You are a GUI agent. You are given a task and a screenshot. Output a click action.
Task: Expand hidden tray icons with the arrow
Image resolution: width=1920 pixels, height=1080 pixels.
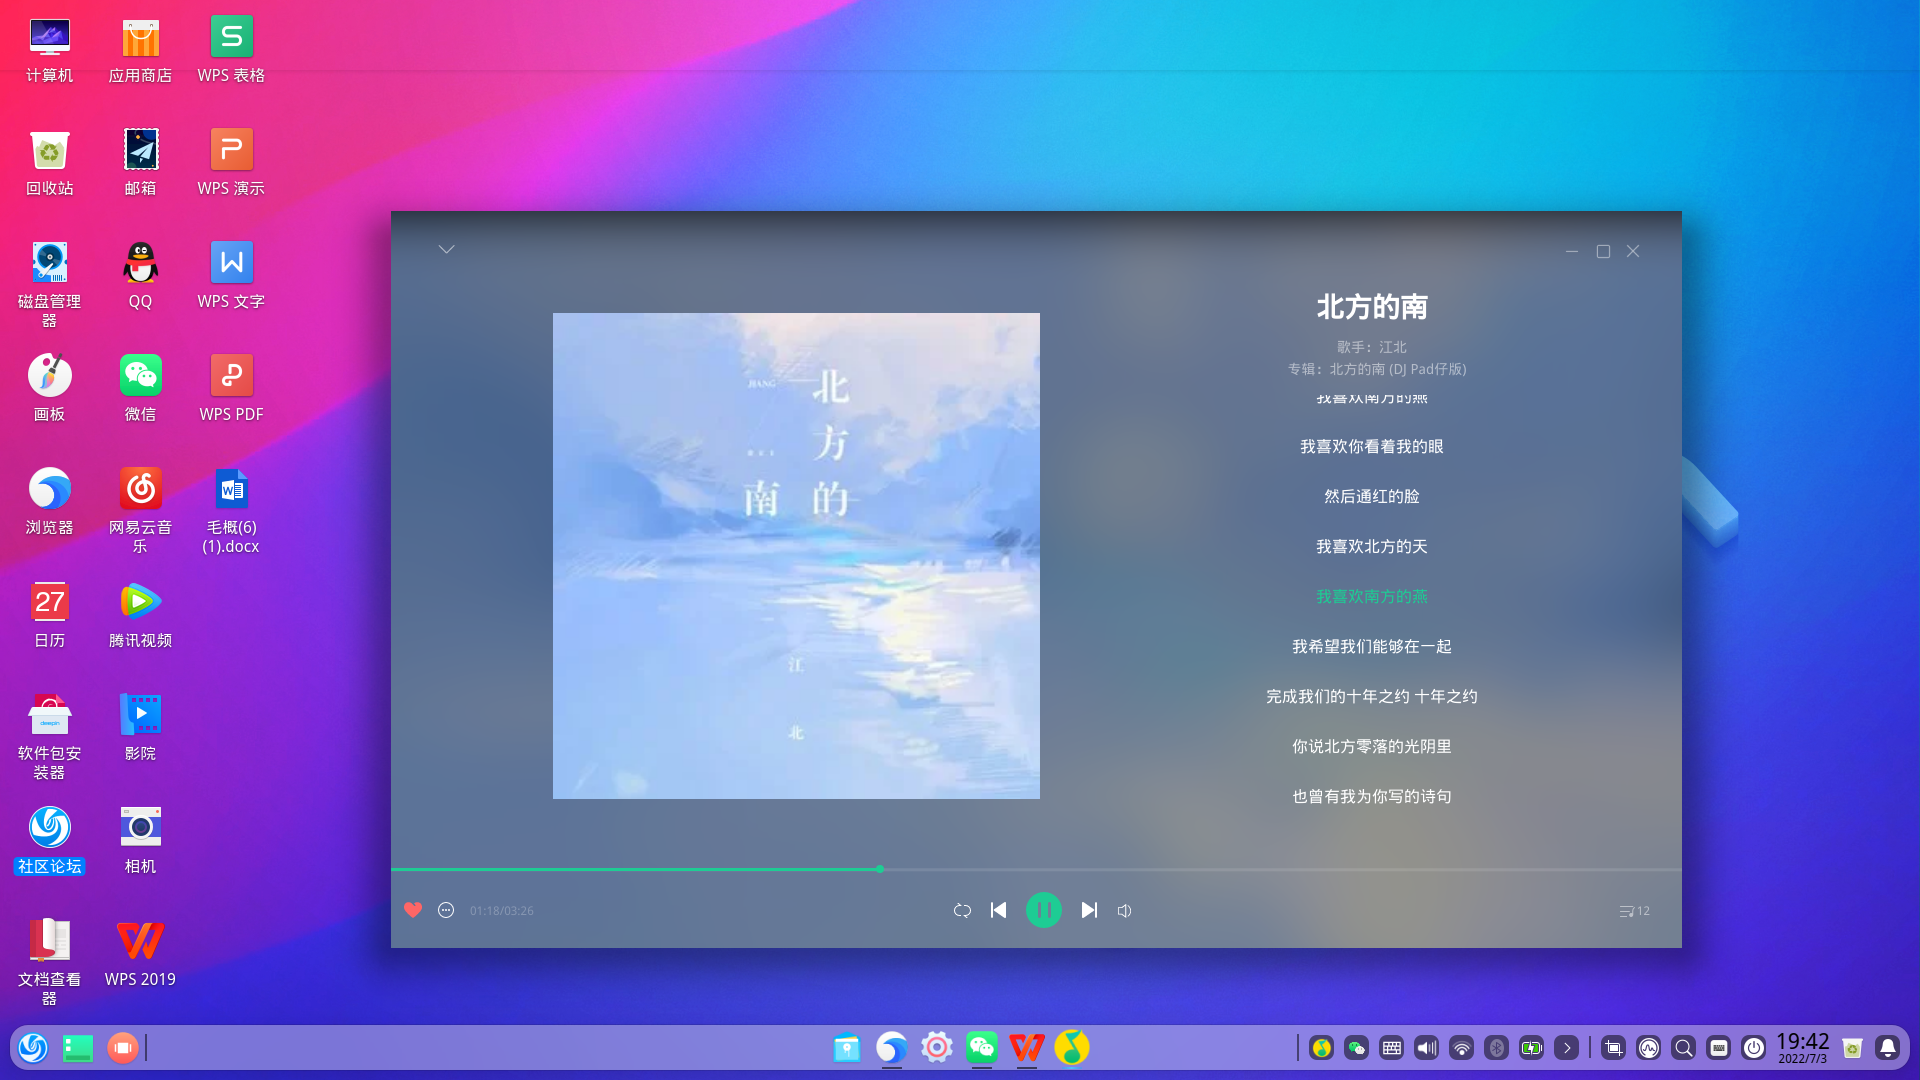click(1566, 1048)
